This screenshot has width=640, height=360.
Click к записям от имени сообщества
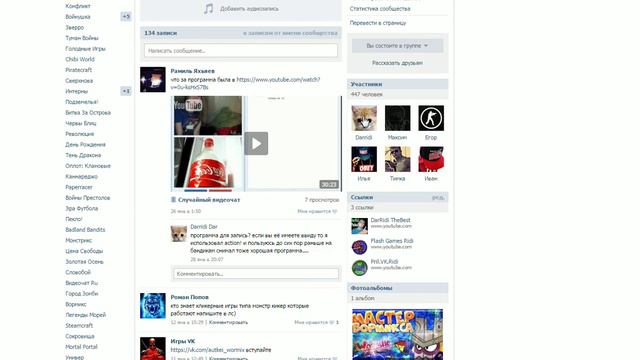coord(290,33)
